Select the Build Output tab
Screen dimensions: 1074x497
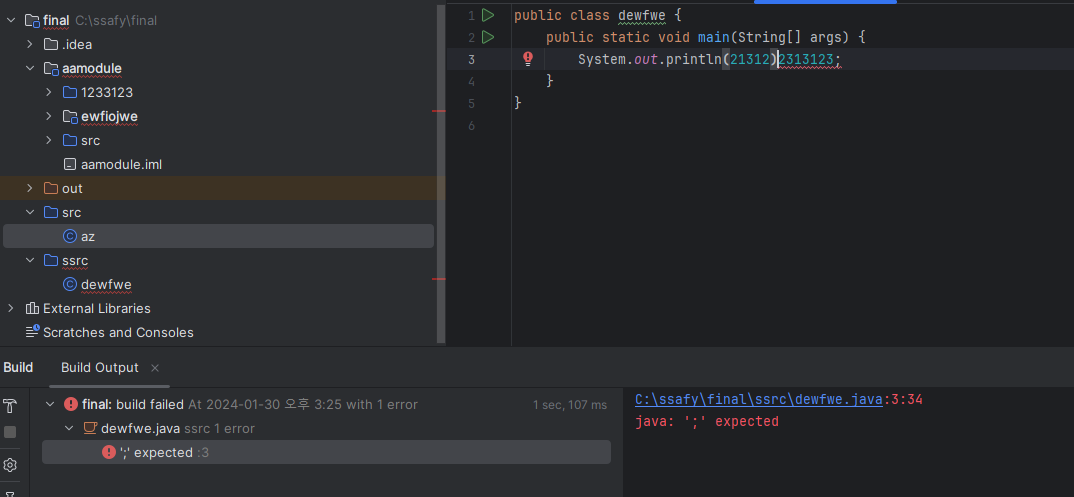pos(100,368)
